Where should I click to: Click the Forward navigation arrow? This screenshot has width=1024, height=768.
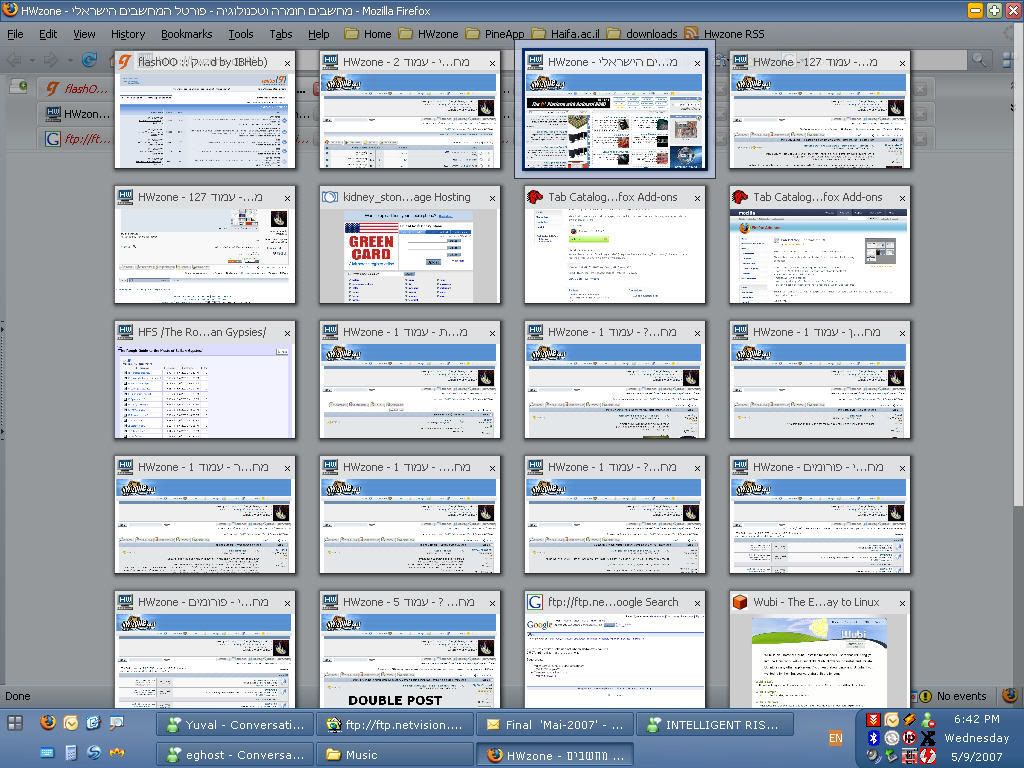50,60
